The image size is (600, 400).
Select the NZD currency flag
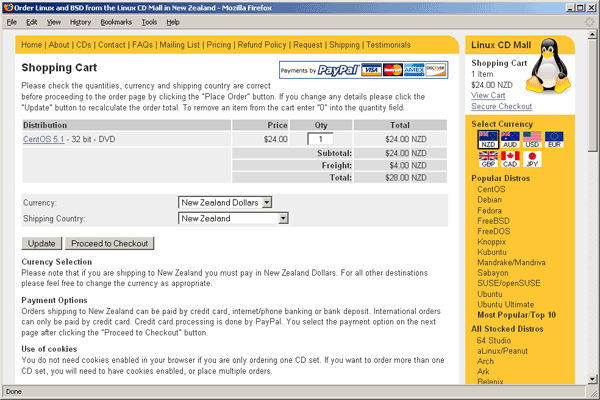(x=488, y=140)
